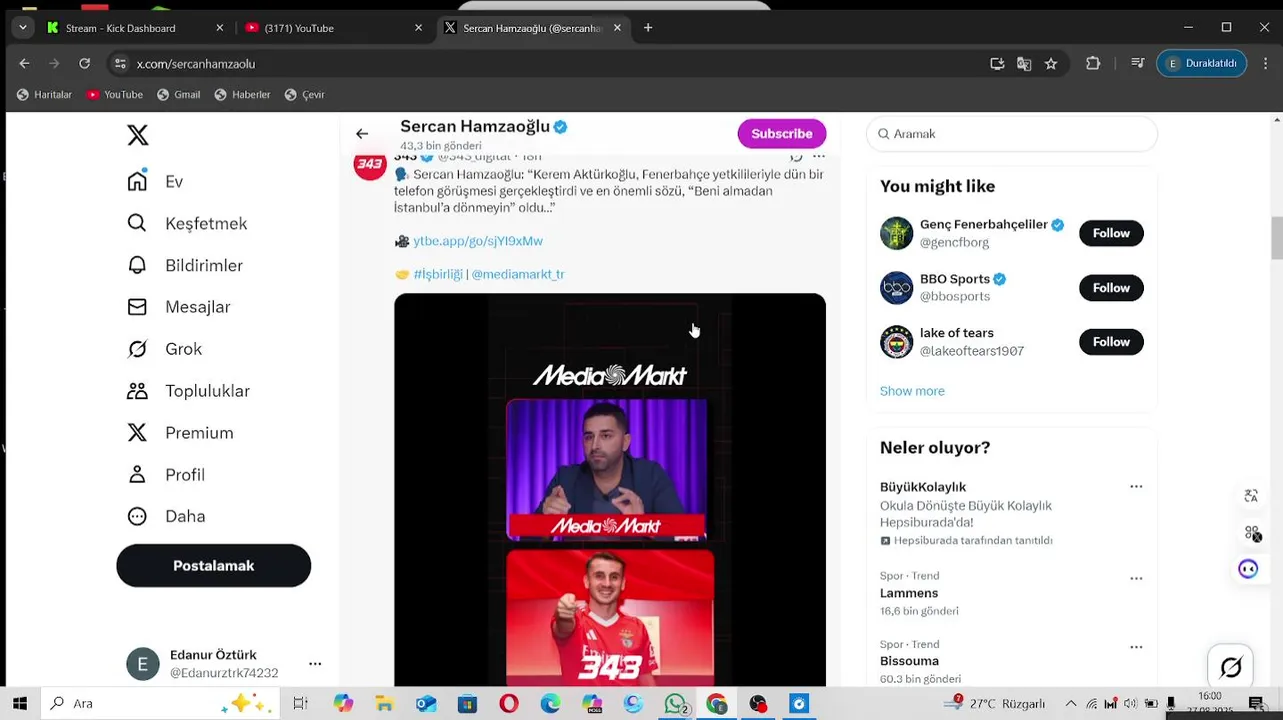Switch to Stream - Kick Dashboard tab
The height and width of the screenshot is (720, 1283).
click(x=134, y=28)
